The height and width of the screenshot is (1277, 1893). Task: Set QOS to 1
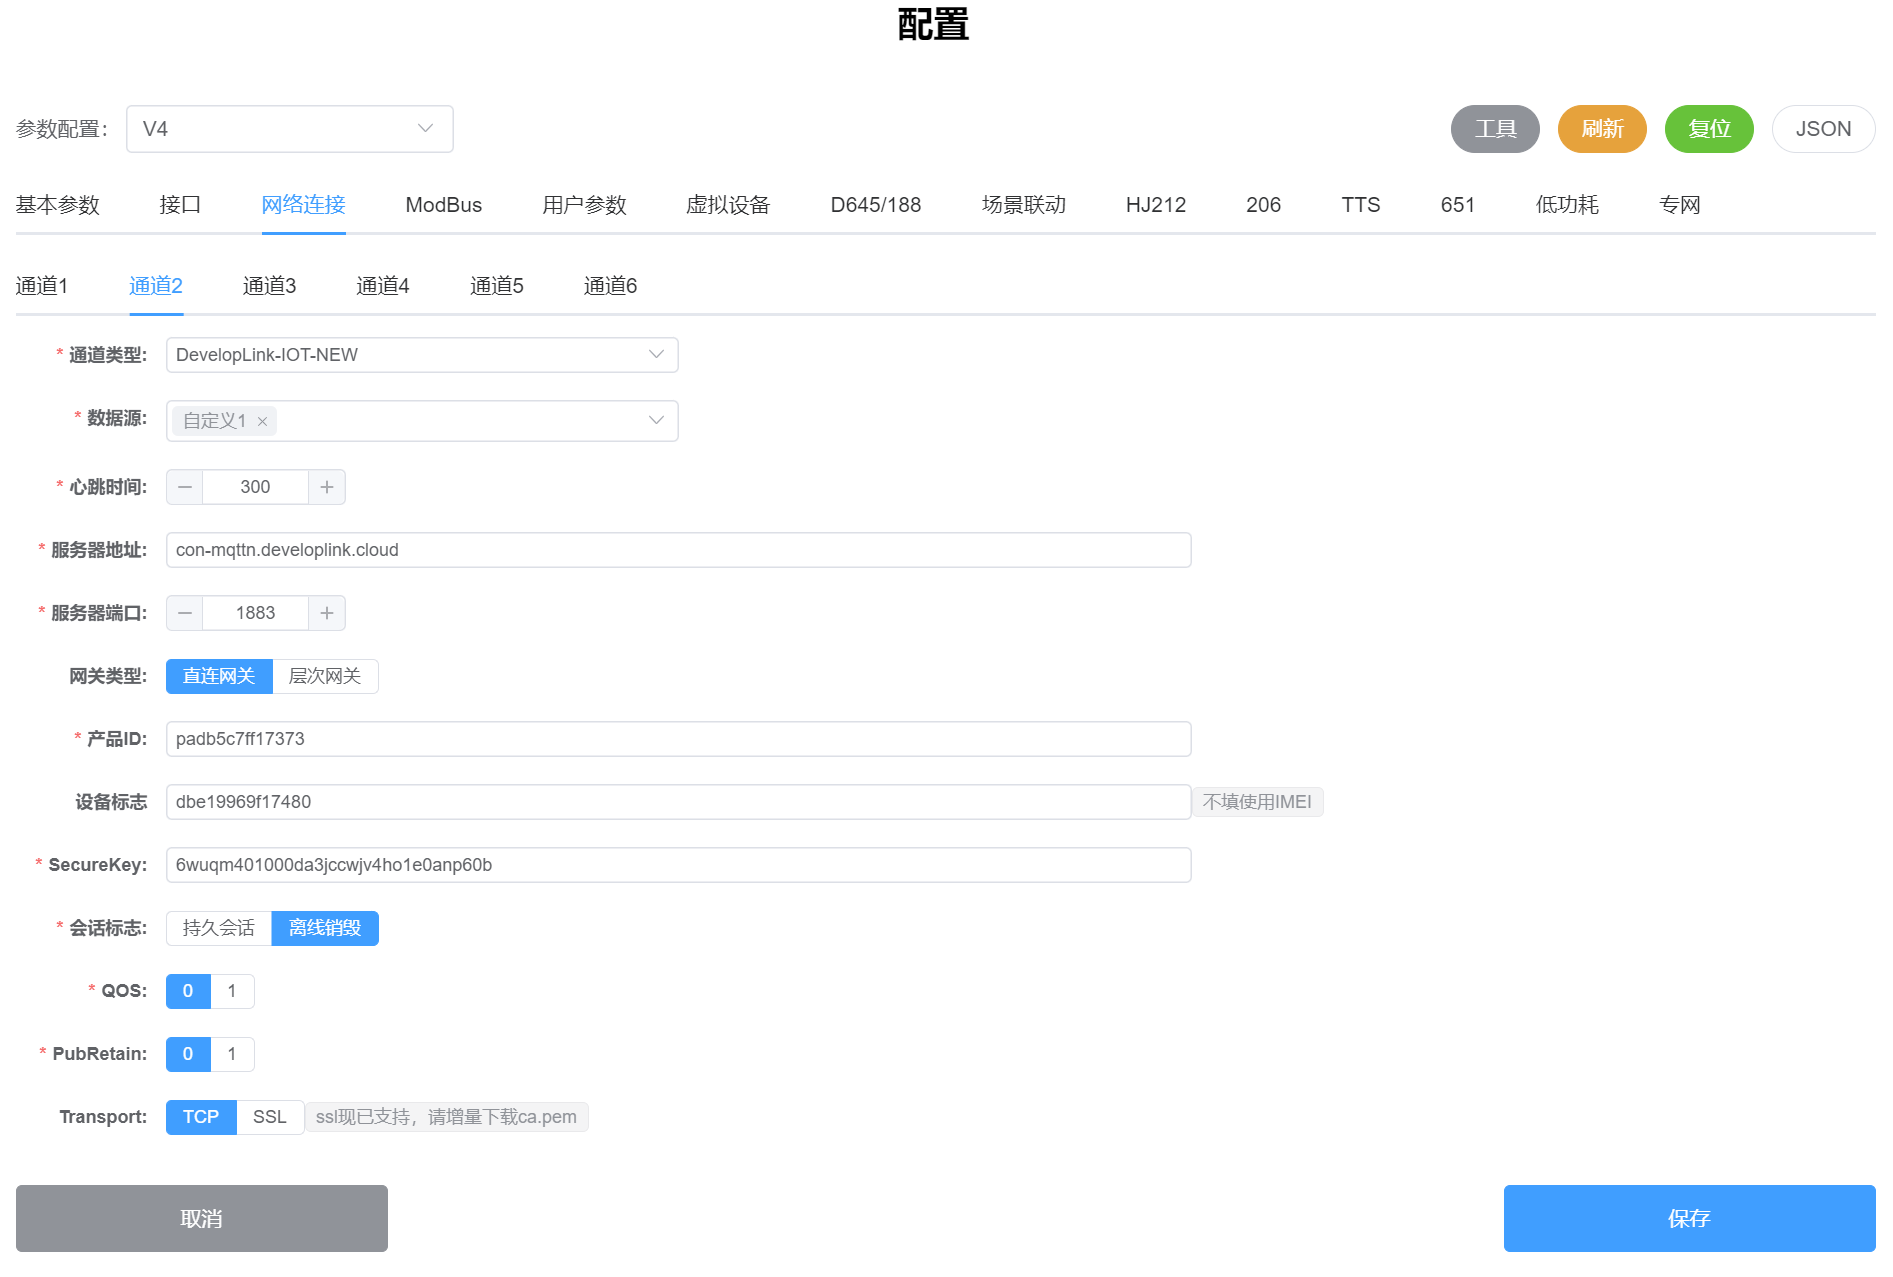(232, 991)
